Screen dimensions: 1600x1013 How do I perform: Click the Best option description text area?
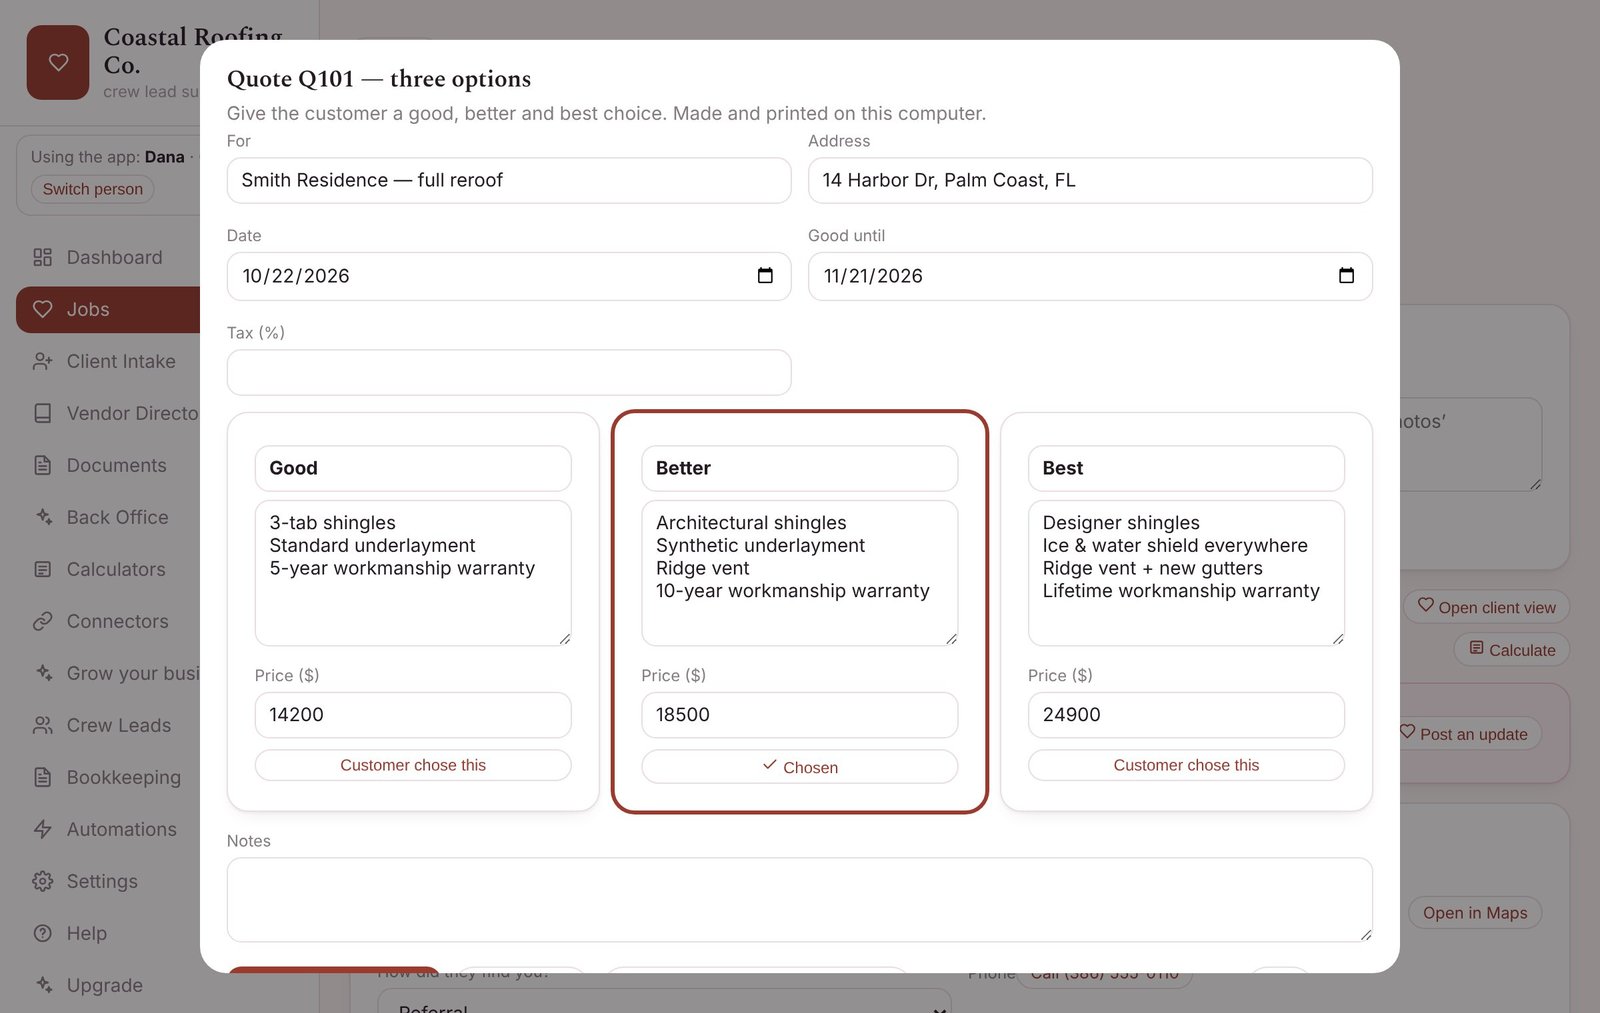point(1186,573)
